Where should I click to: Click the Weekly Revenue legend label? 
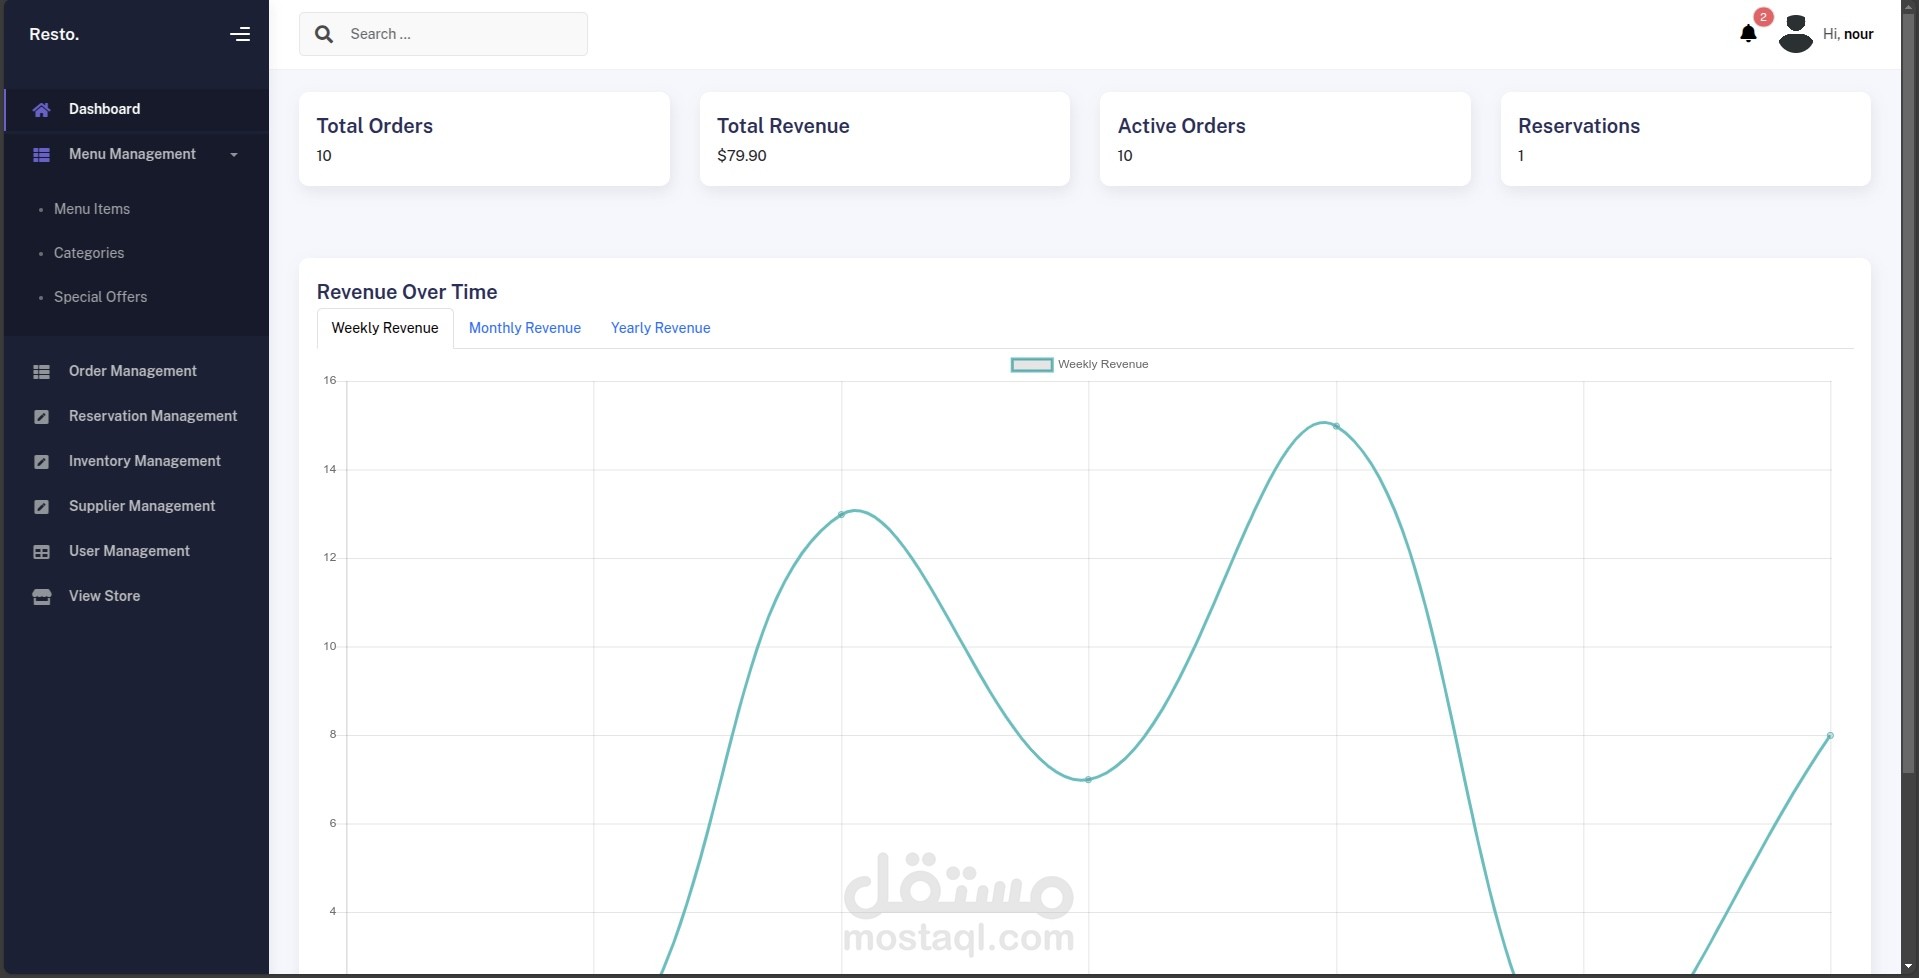pyautogui.click(x=1103, y=364)
